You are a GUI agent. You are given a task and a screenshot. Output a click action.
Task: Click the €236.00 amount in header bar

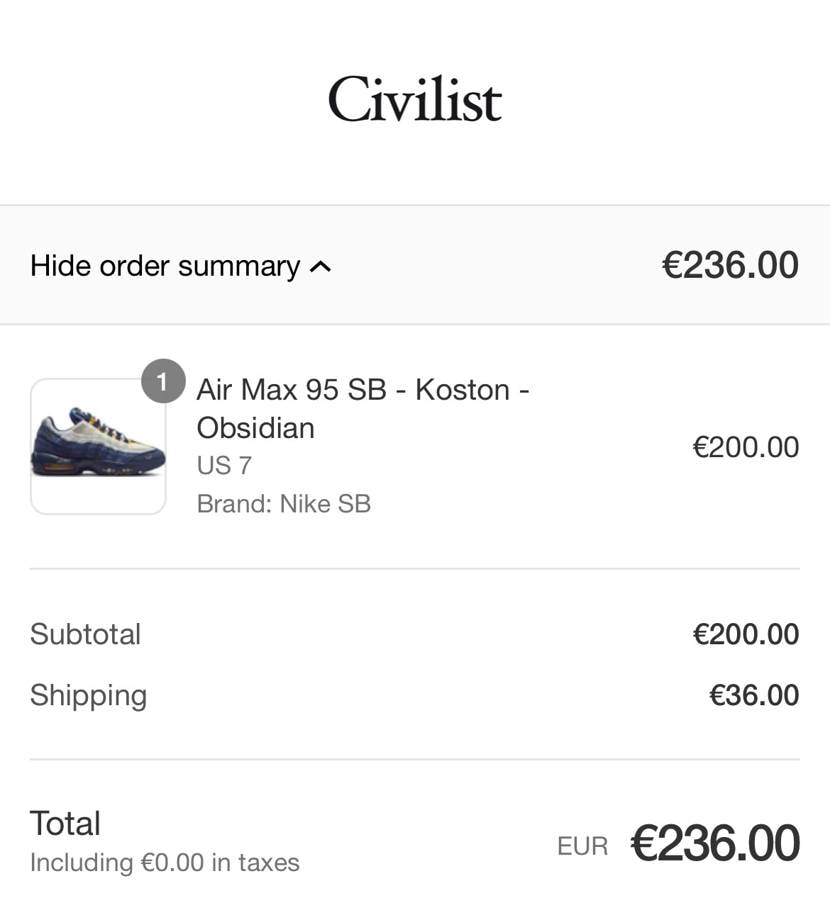coord(730,266)
